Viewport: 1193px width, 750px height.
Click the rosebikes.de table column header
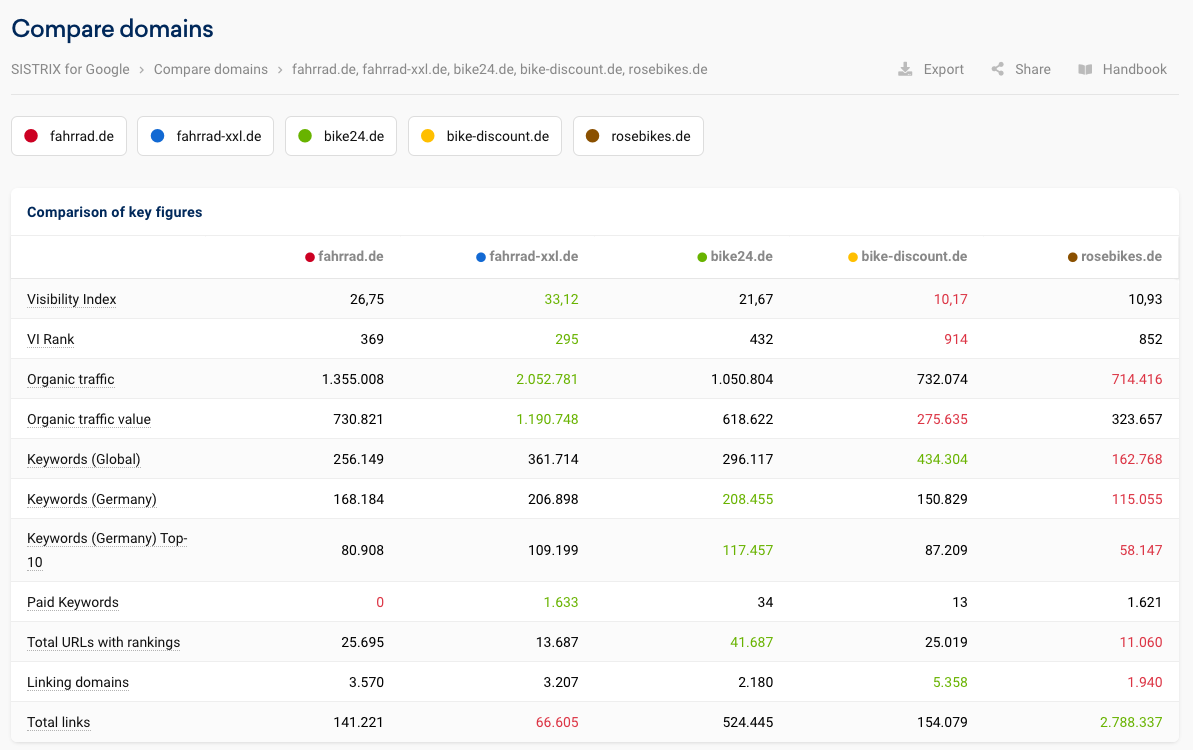pyautogui.click(x=1115, y=256)
